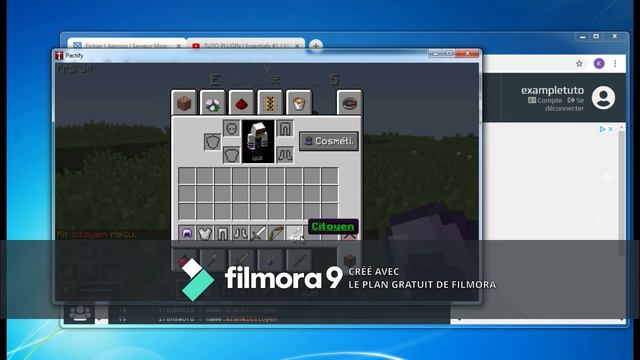Screen dimensions: 640x360
Task: Open the Building Blocks brick tab
Action: click(184, 103)
